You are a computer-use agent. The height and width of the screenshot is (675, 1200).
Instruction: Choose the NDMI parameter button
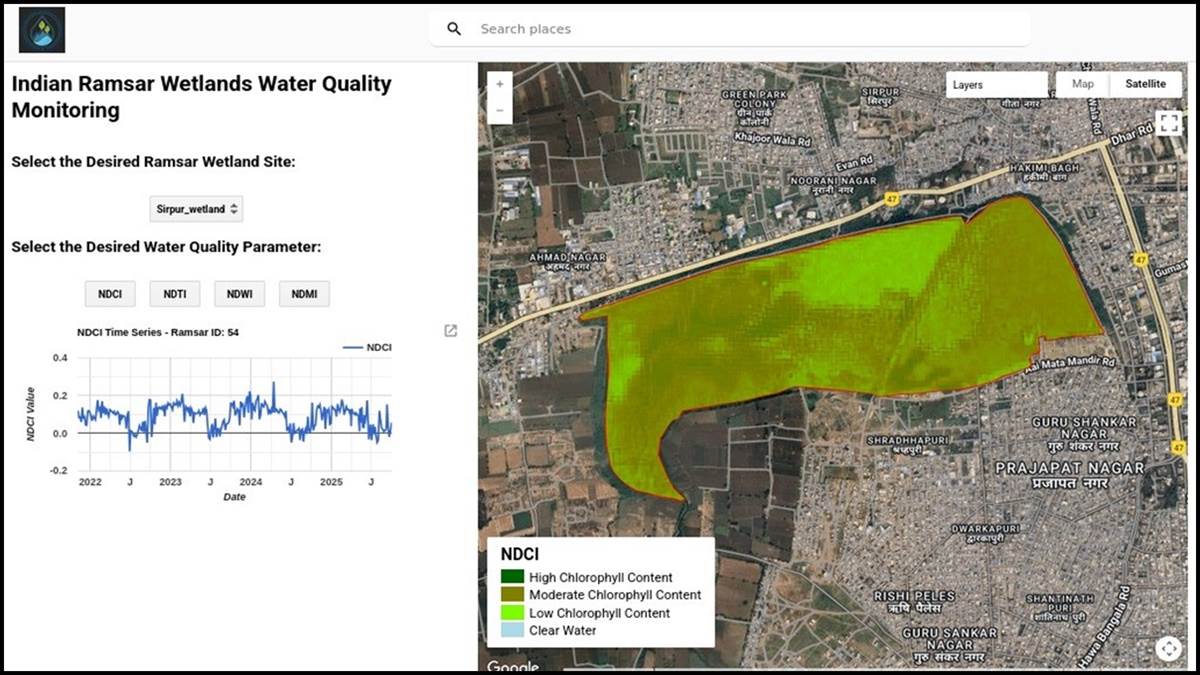tap(304, 294)
